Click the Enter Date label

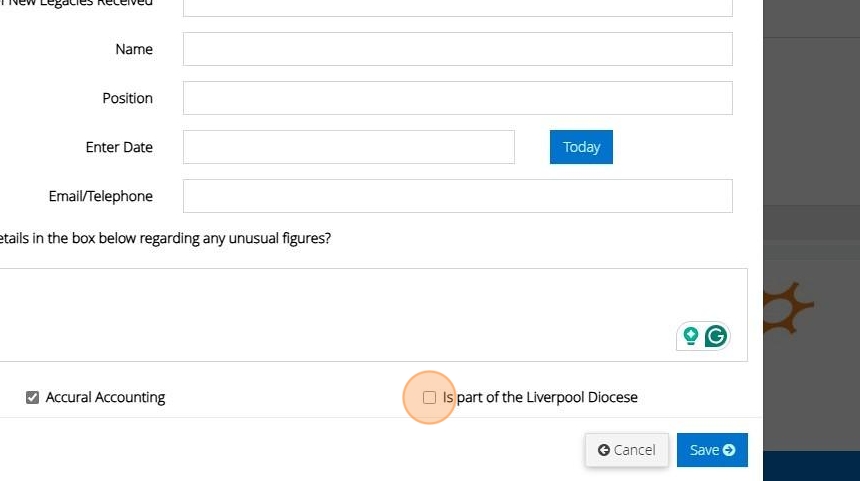[x=119, y=147]
